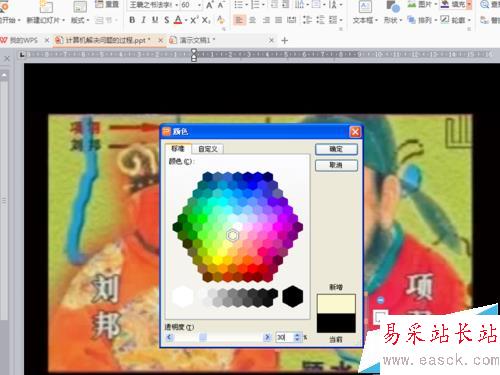This screenshot has width=500, height=375.
Task: Click the fill (填充) paint bucket icon
Action: pos(445,5)
